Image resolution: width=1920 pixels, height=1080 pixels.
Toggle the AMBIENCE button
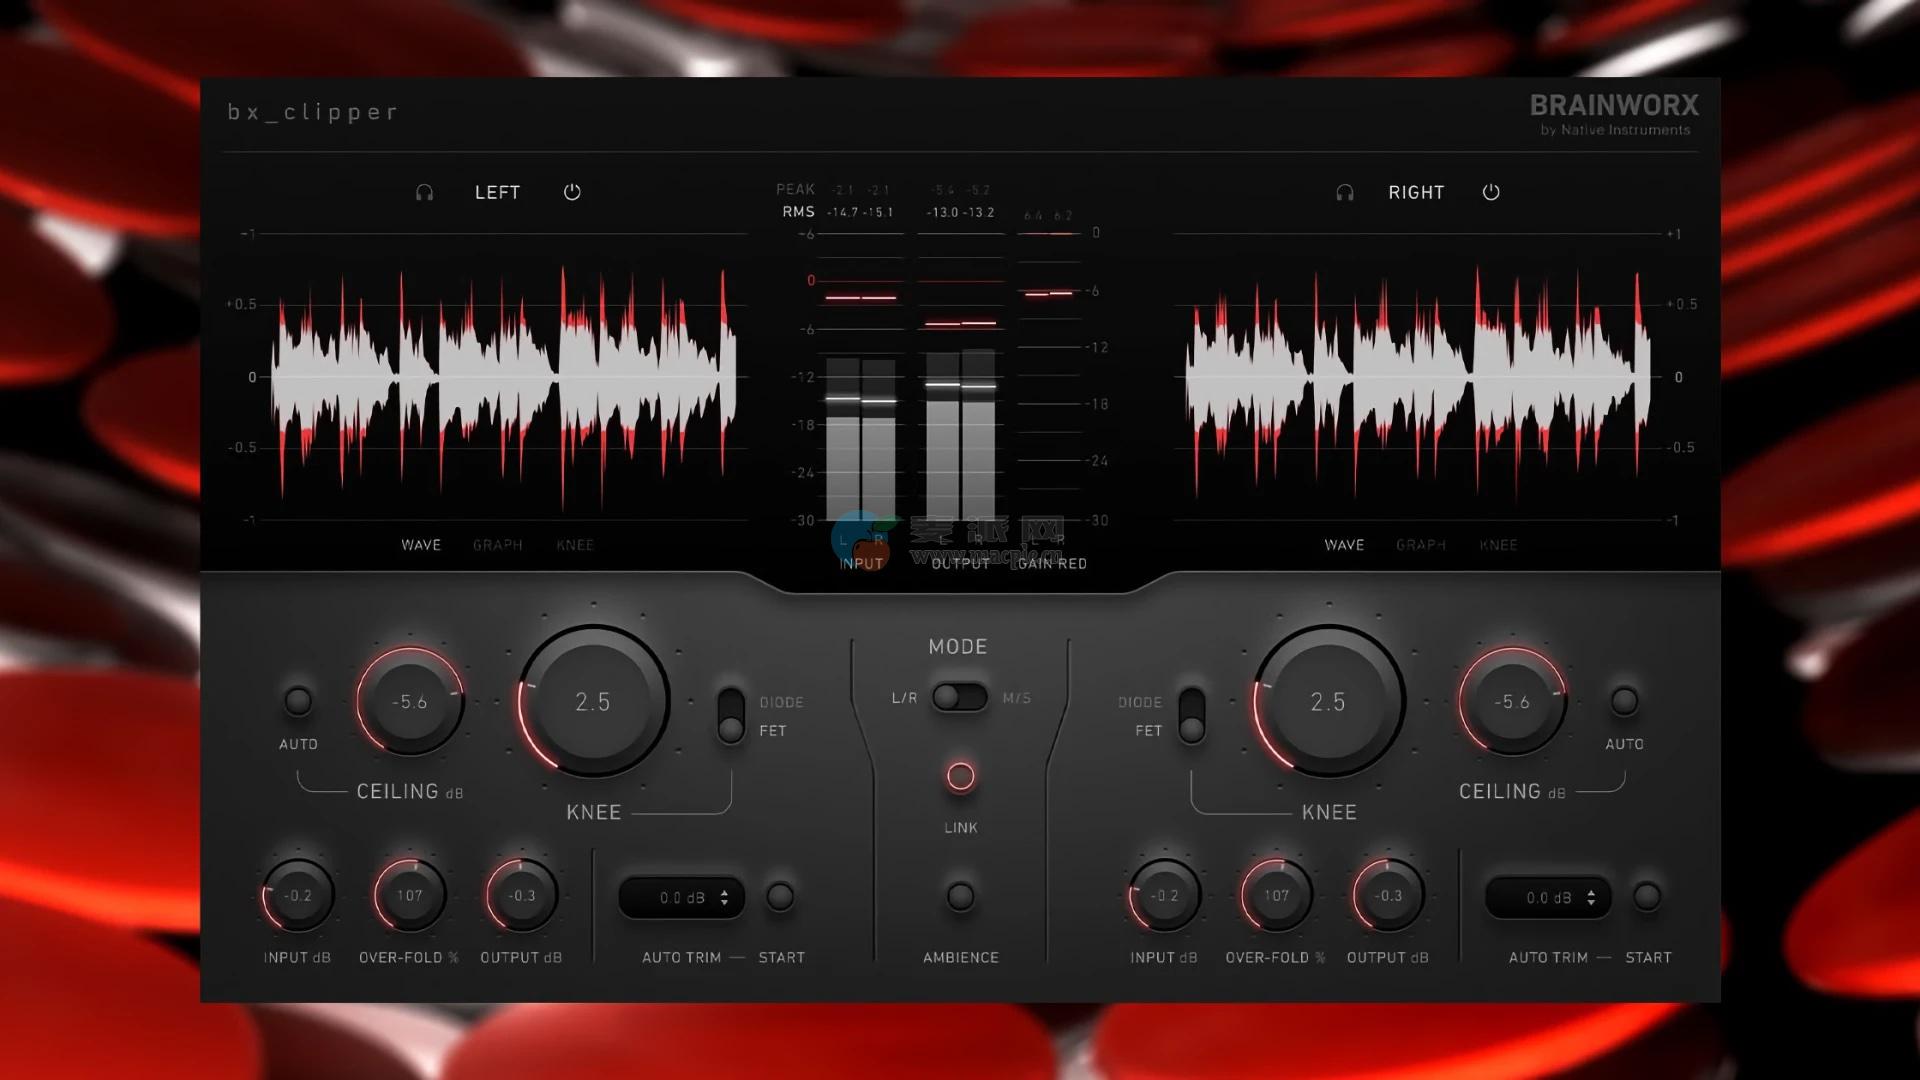[960, 896]
